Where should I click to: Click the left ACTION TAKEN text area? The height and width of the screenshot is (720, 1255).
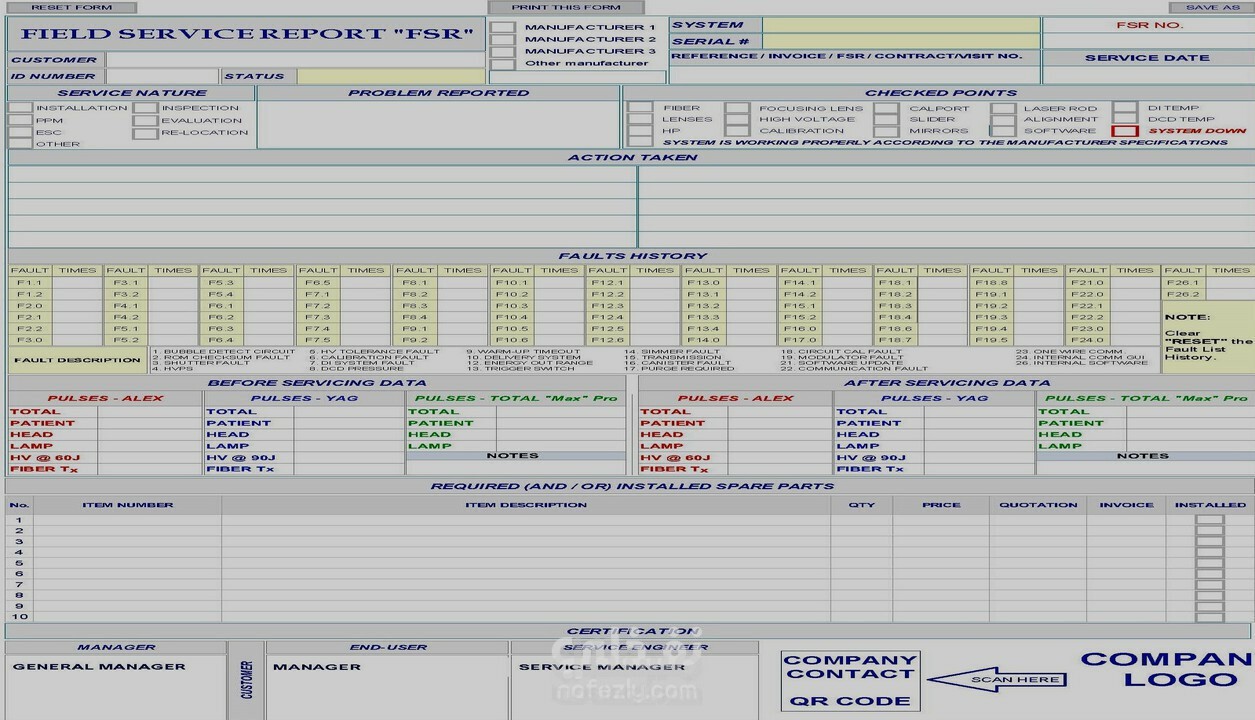[322, 206]
